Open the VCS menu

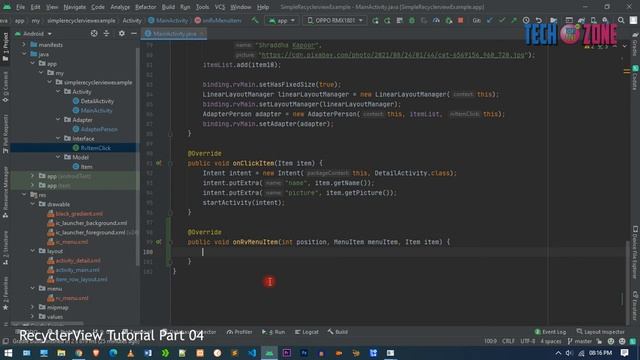[220, 7]
